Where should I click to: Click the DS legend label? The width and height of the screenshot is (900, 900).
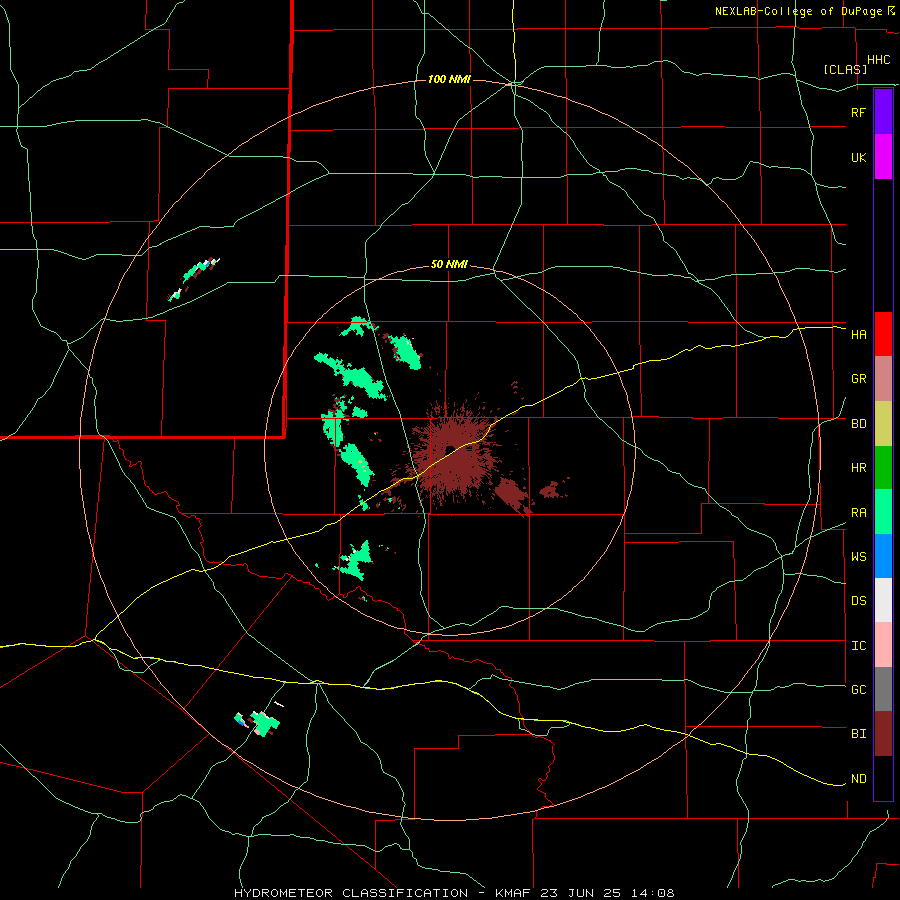point(858,601)
